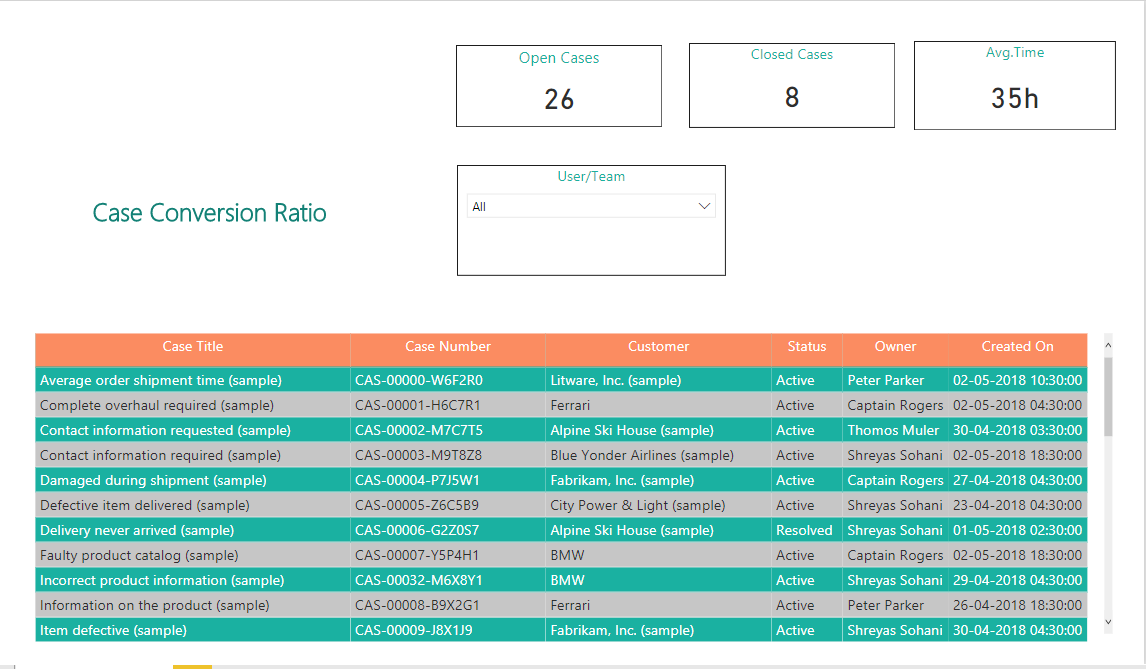Sort by Created On column header
The width and height of the screenshot is (1146, 669).
point(1017,347)
